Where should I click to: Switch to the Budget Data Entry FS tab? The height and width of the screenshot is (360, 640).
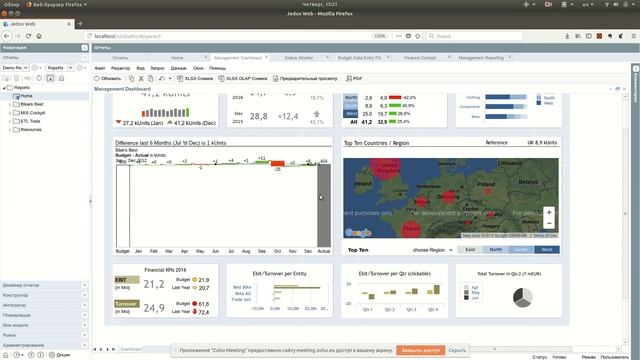(359, 58)
